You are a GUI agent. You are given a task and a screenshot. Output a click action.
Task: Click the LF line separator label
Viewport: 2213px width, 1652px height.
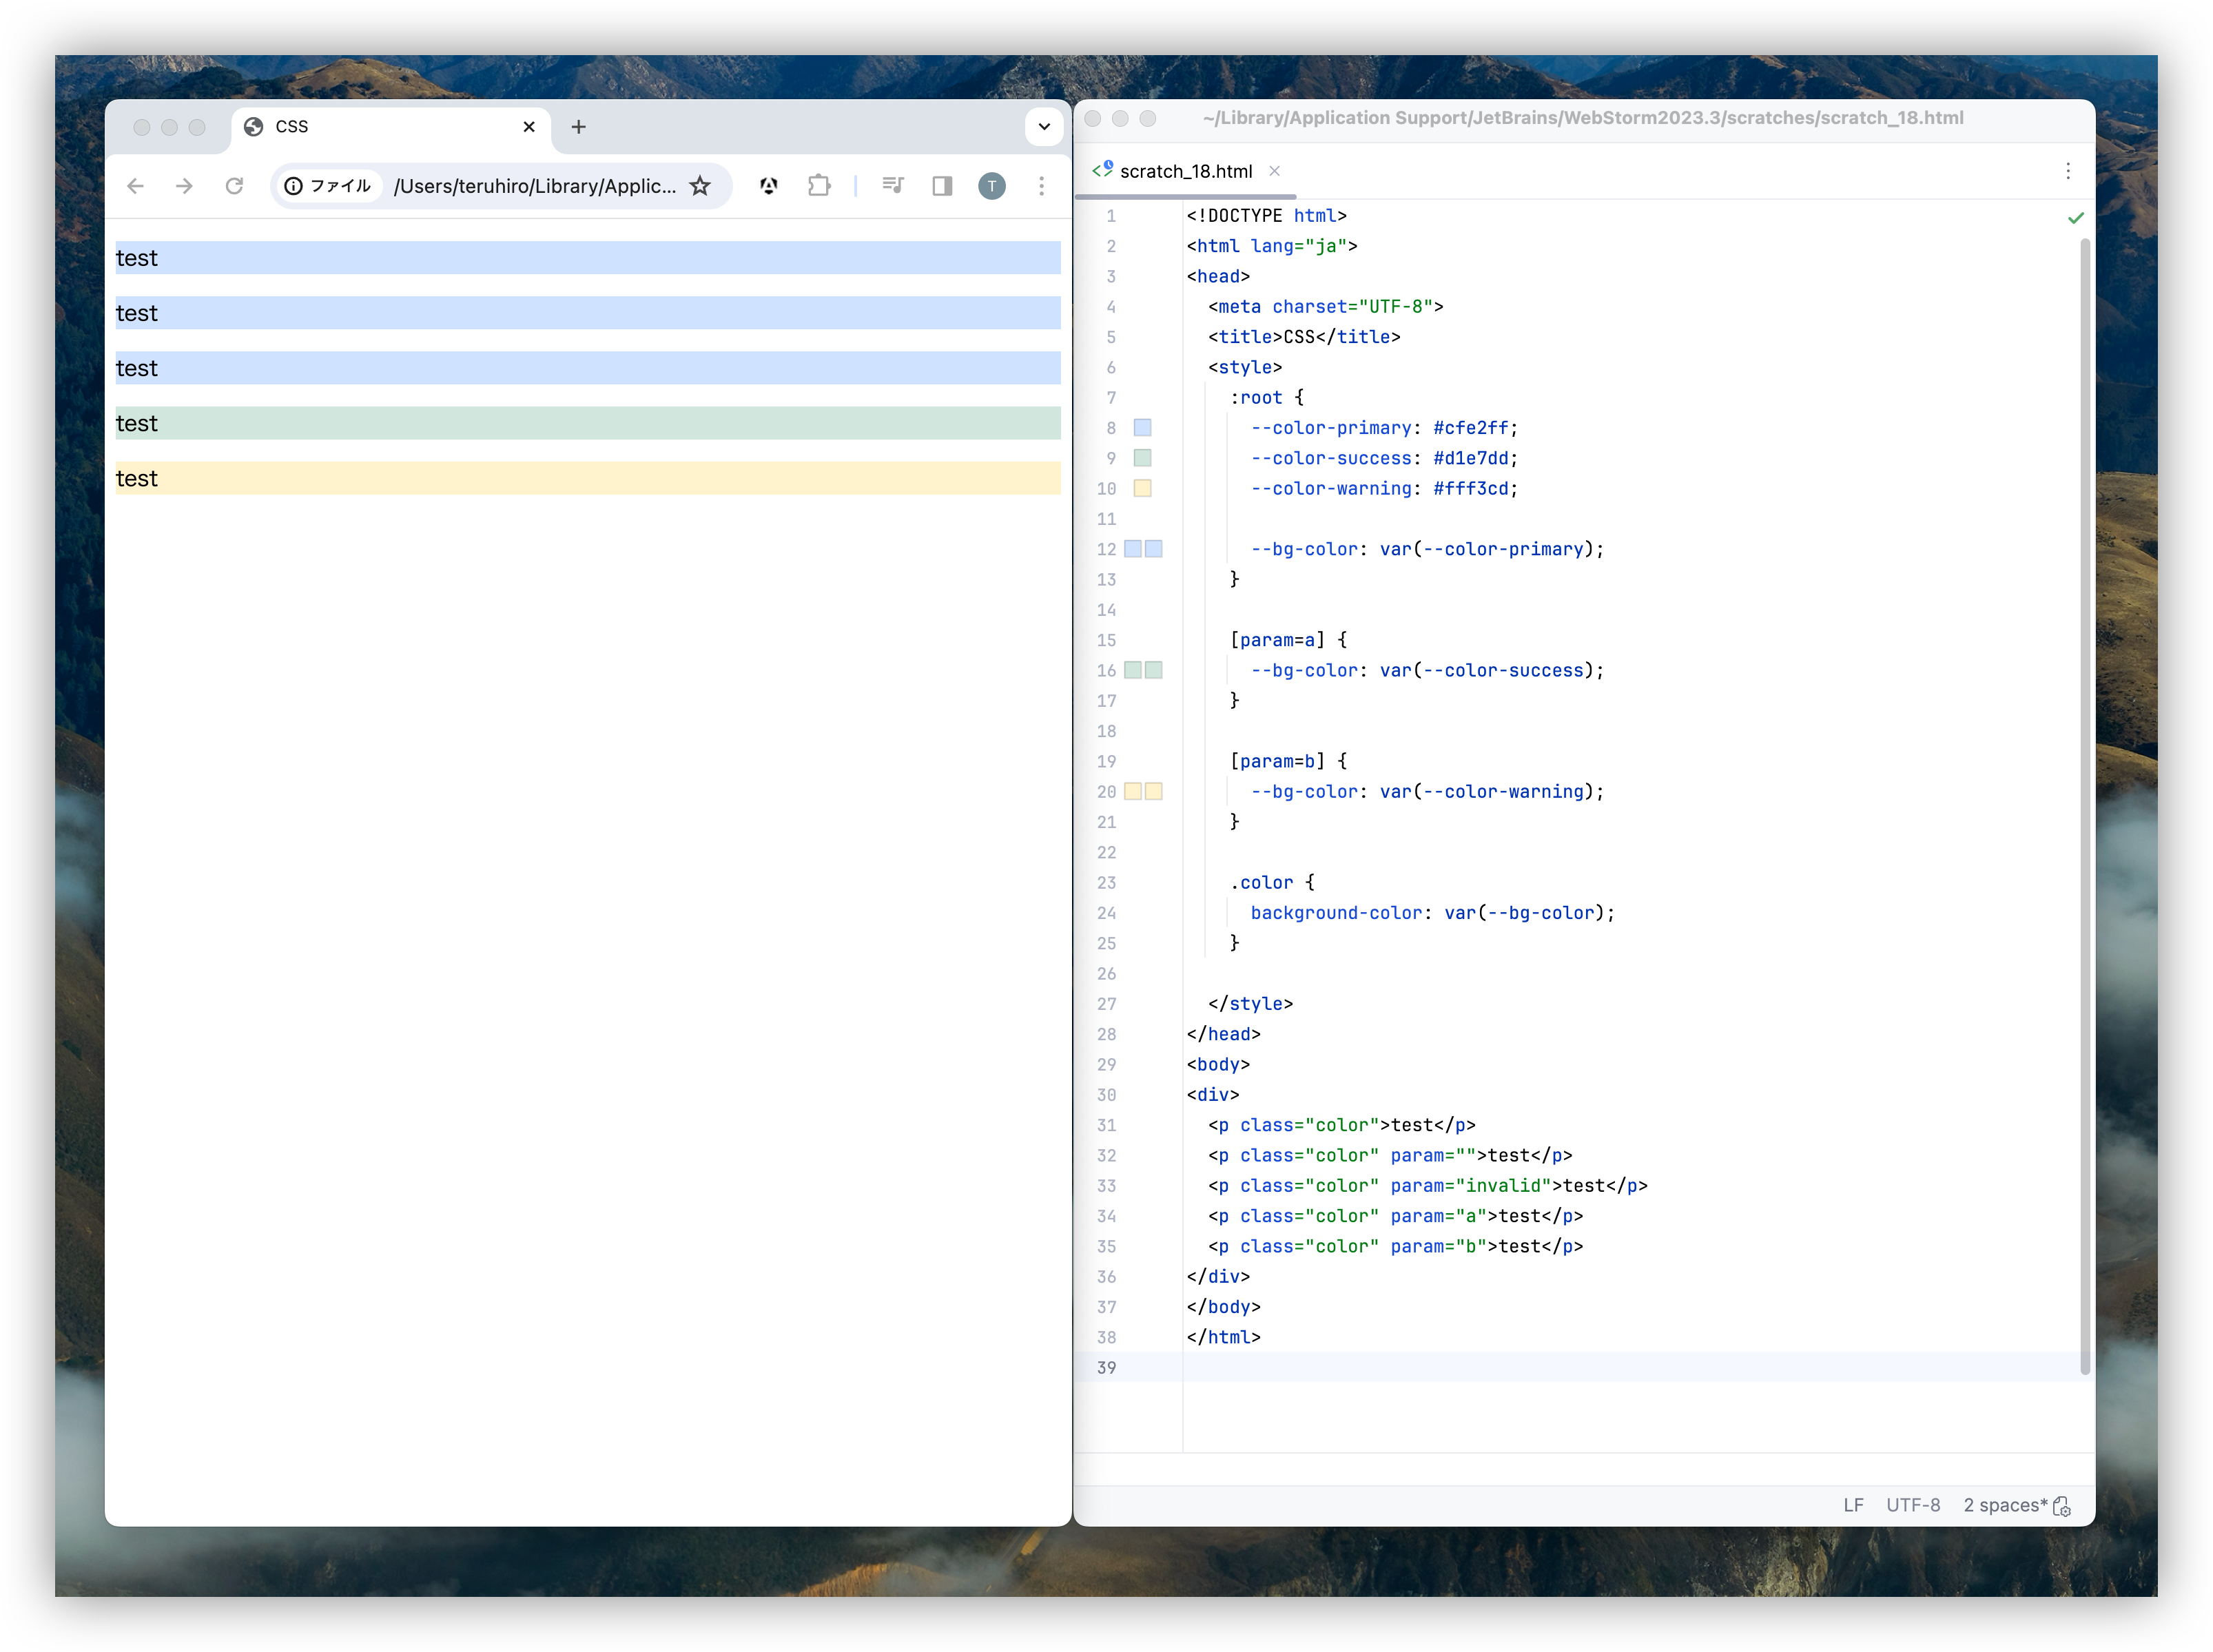1853,1506
